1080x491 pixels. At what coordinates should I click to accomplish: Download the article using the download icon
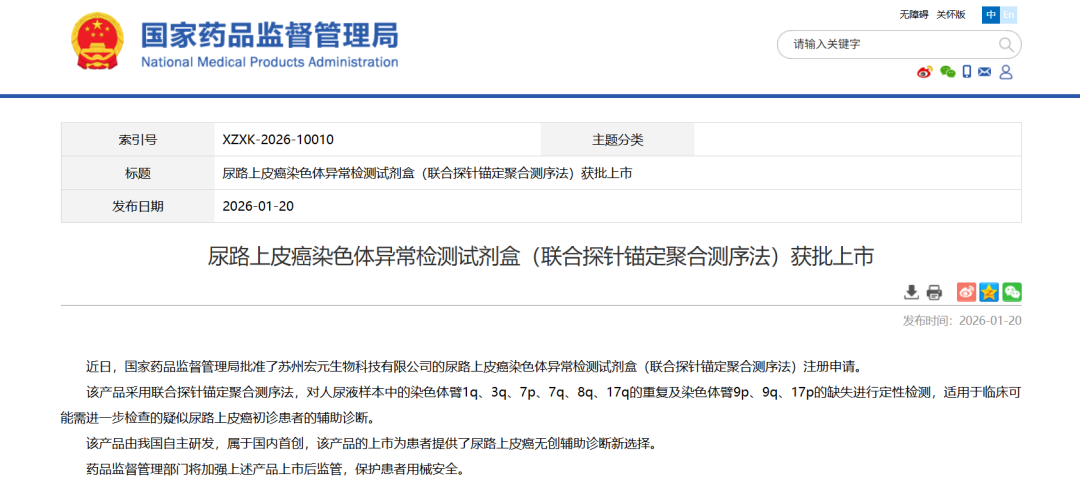(x=911, y=292)
